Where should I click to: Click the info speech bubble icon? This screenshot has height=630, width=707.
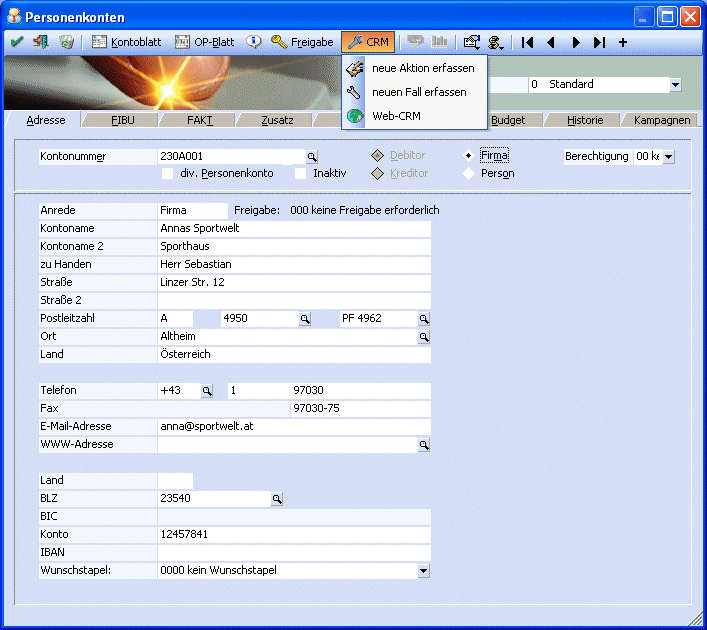tap(254, 42)
